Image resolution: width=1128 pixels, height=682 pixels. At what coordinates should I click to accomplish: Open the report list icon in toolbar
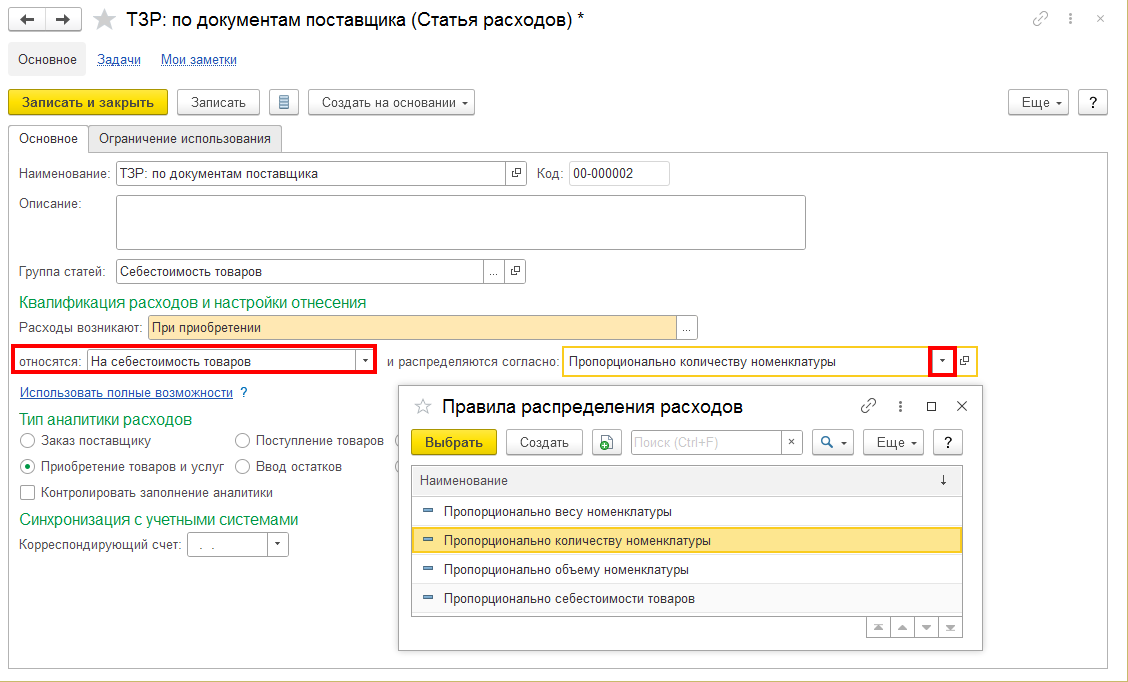284,102
